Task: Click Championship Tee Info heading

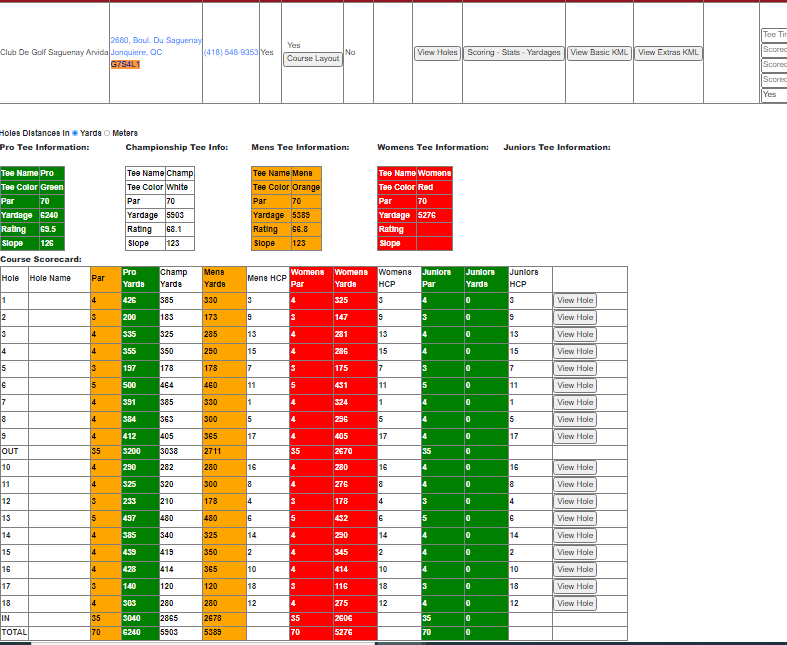Action: point(177,148)
